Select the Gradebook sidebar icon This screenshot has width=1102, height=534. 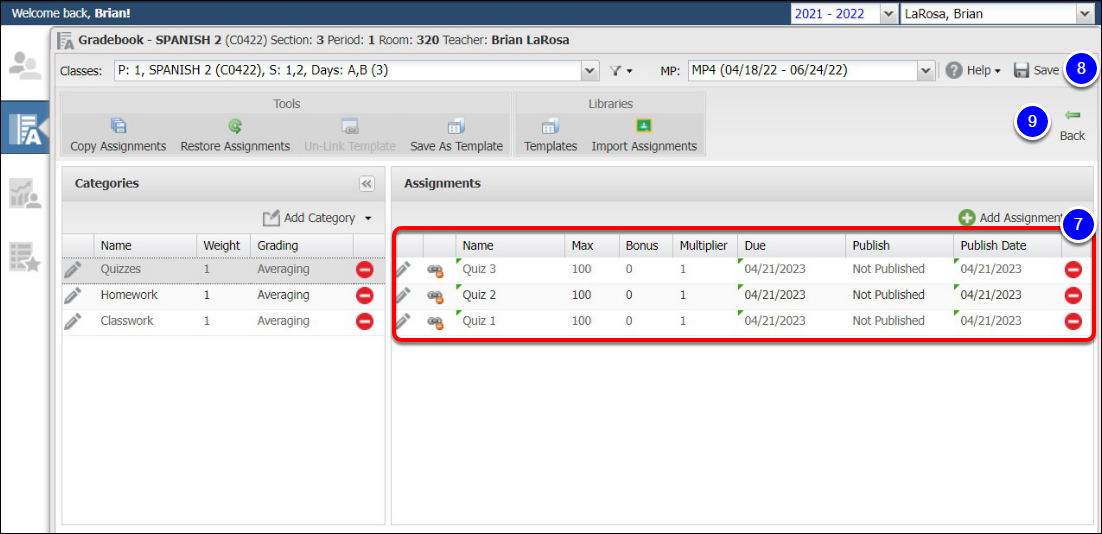[25, 129]
